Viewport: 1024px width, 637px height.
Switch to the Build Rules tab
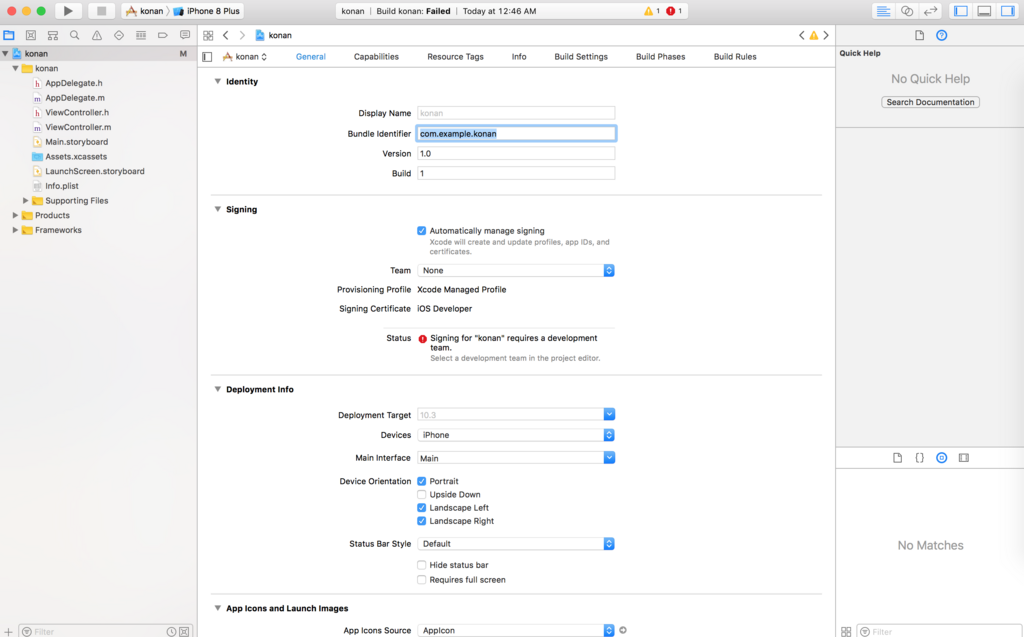pos(735,57)
